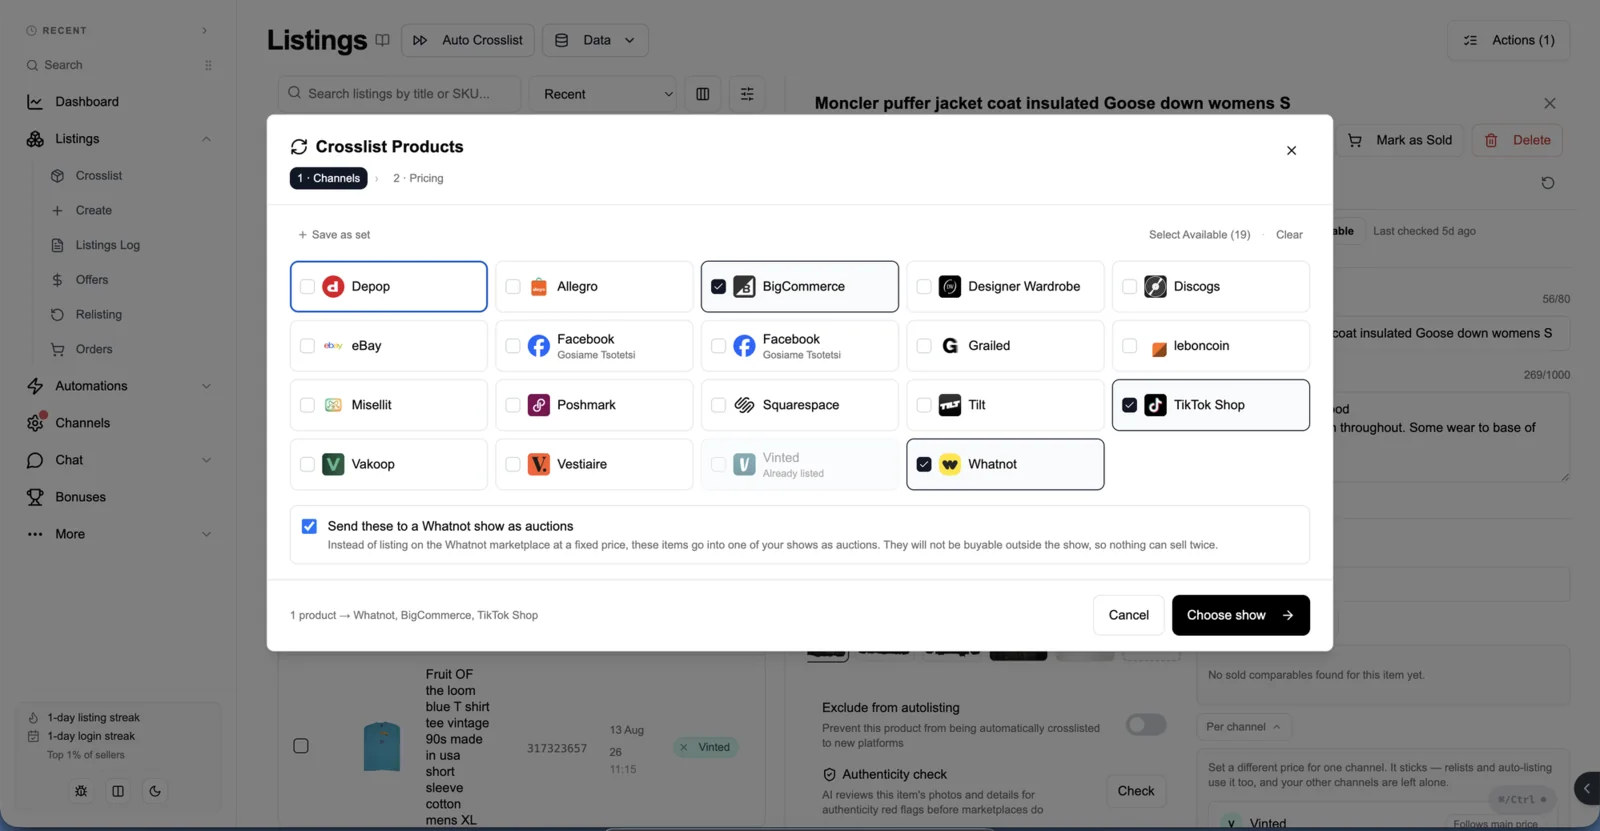1600x831 pixels.
Task: Close the Crosslist Products dialog
Action: click(1291, 150)
